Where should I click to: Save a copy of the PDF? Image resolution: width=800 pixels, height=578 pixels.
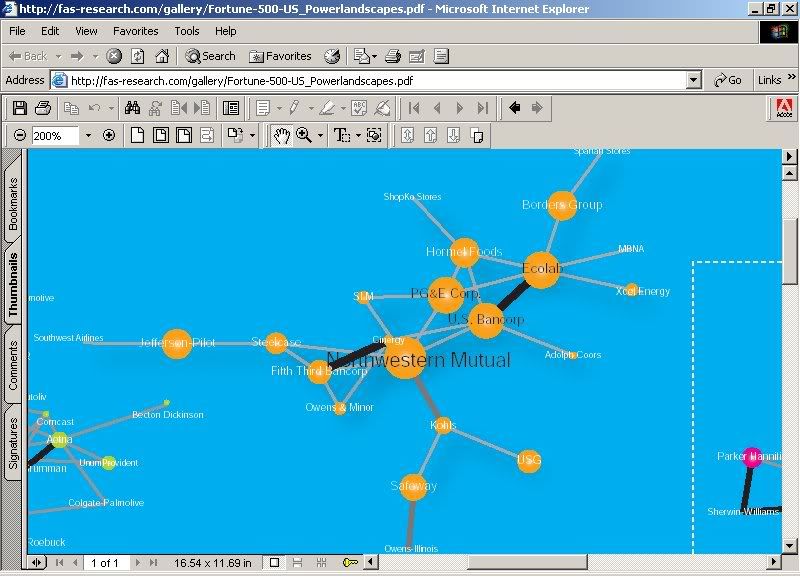coord(19,108)
